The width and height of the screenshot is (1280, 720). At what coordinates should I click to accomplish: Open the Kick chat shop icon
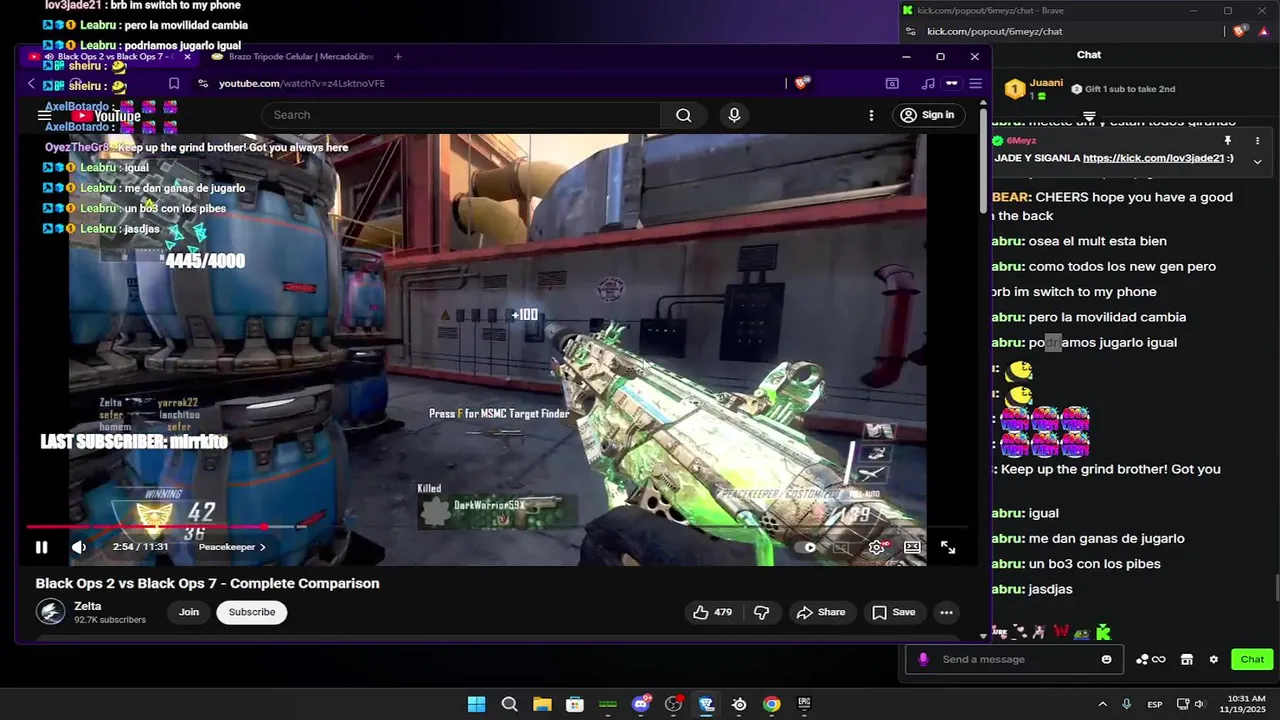coord(1186,659)
